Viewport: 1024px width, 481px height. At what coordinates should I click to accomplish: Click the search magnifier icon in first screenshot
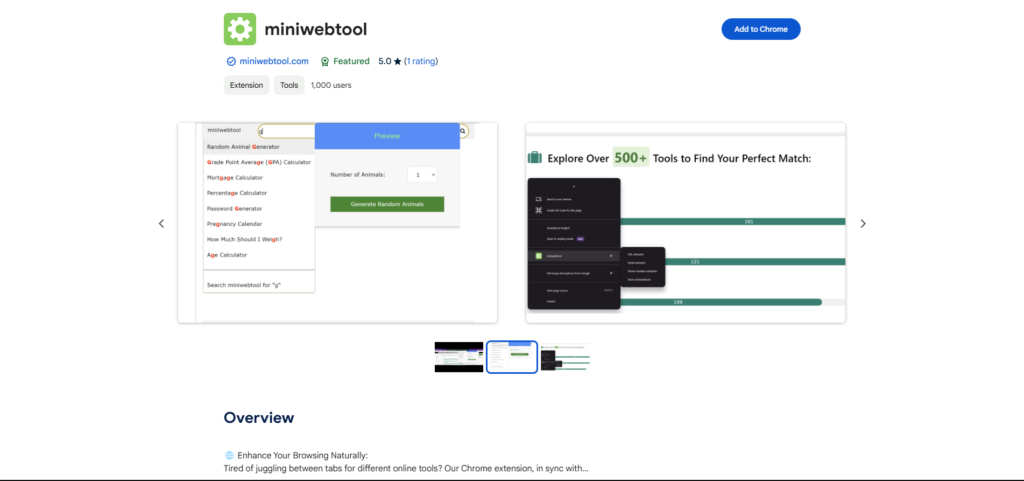(x=463, y=131)
